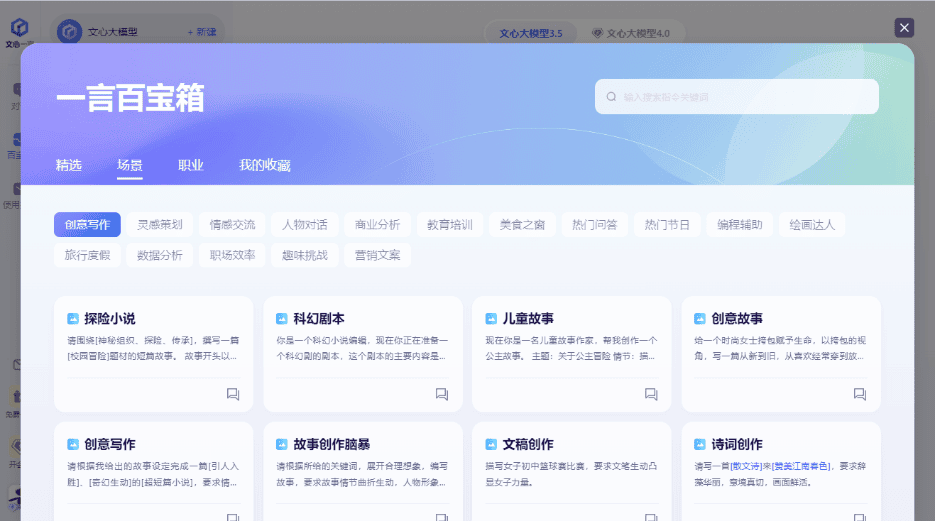Click the 诗词创作 card title

point(737,444)
